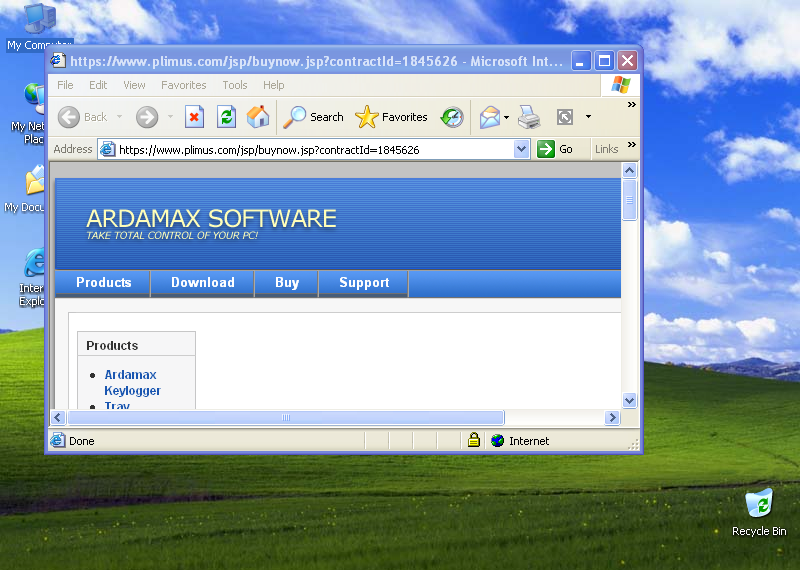The height and width of the screenshot is (570, 800).
Task: Print the page with printer icon
Action: pos(529,117)
